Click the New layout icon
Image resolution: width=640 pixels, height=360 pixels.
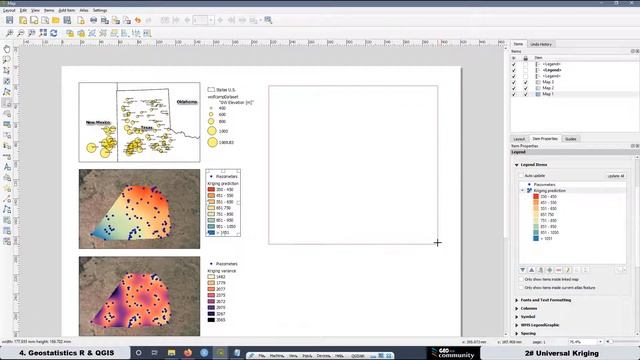23,20
